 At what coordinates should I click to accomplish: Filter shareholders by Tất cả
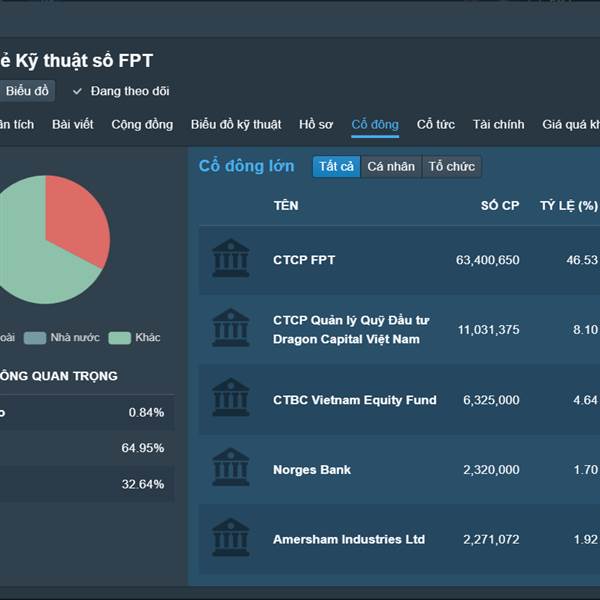tap(336, 166)
